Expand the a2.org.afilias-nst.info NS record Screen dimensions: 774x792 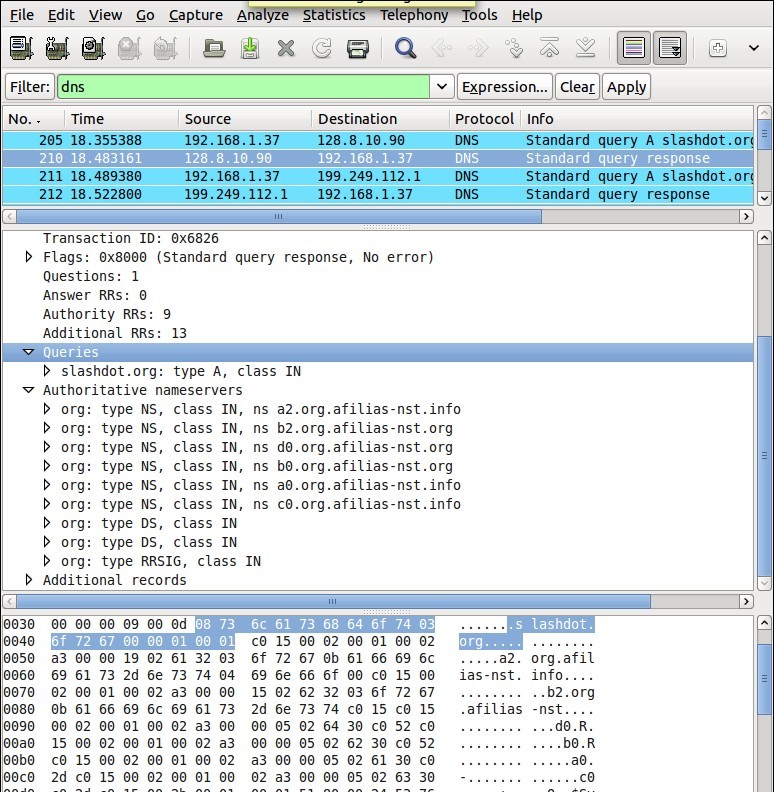click(x=47, y=409)
